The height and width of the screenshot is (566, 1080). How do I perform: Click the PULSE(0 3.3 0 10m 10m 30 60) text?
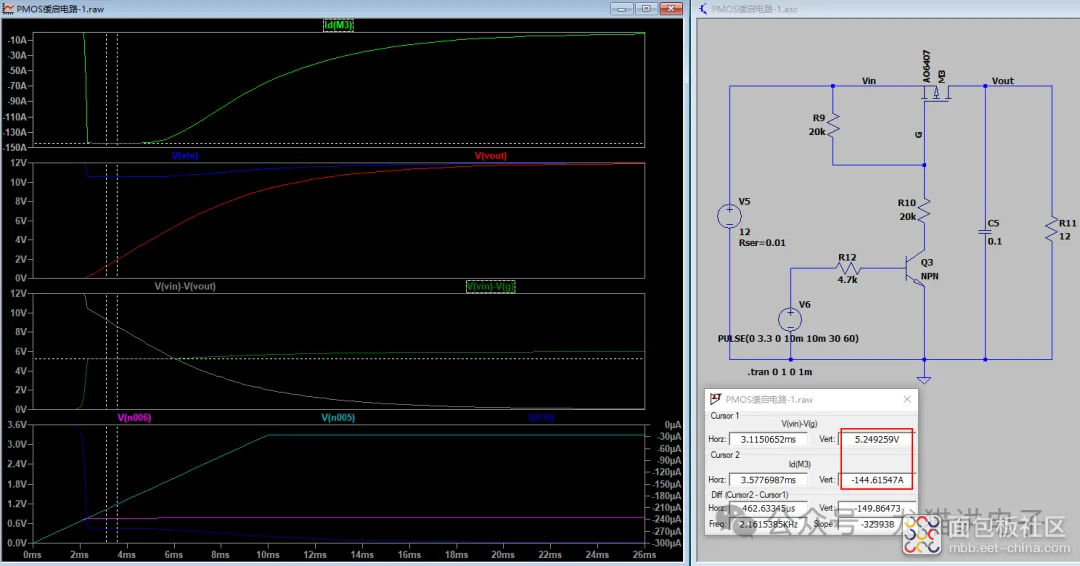(x=788, y=338)
